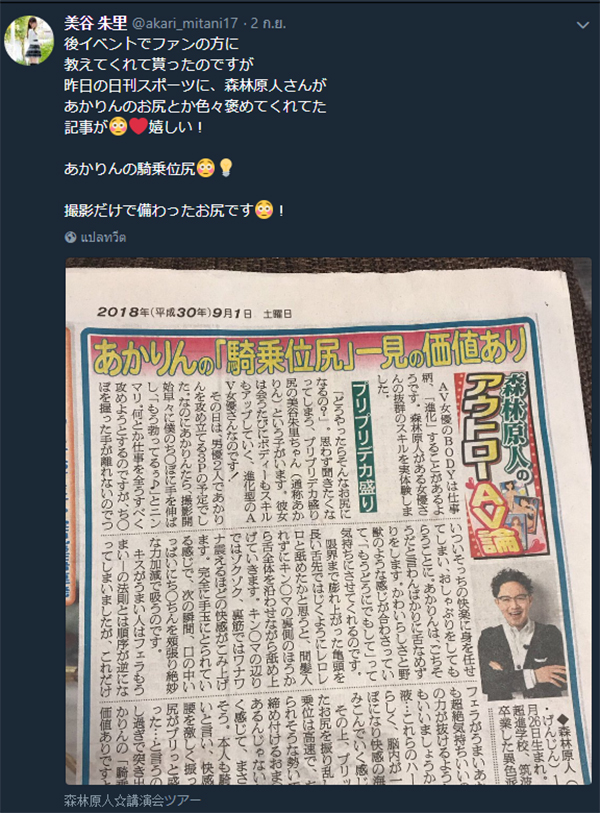This screenshot has height=813, width=600.
Task: Open the 森林原人☆講演会ツアー text below the photo
Action: 132,800
